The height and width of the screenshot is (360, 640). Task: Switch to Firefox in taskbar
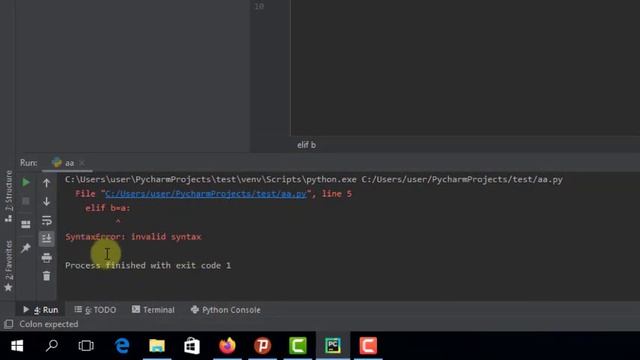[x=227, y=346]
